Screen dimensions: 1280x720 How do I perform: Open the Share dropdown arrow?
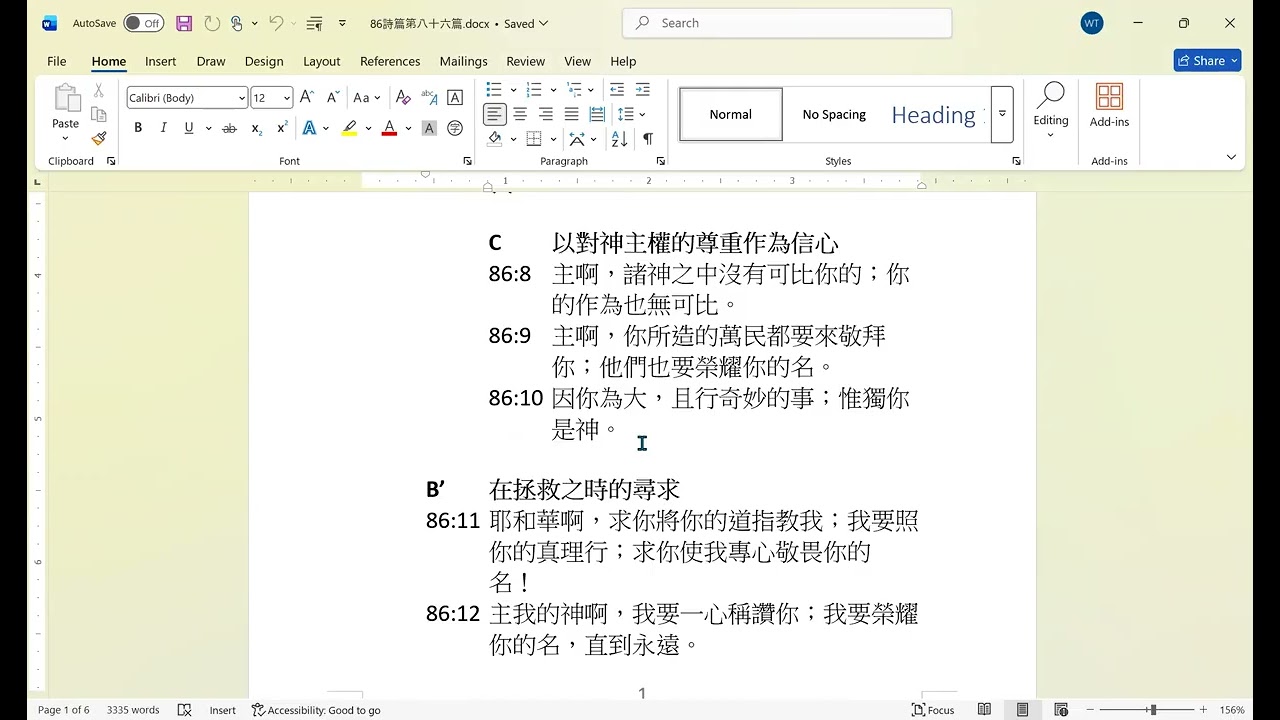click(x=1234, y=61)
